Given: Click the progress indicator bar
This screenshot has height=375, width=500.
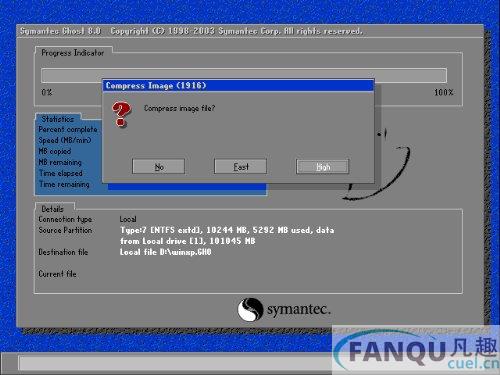Looking at the screenshot, I should click(244, 75).
